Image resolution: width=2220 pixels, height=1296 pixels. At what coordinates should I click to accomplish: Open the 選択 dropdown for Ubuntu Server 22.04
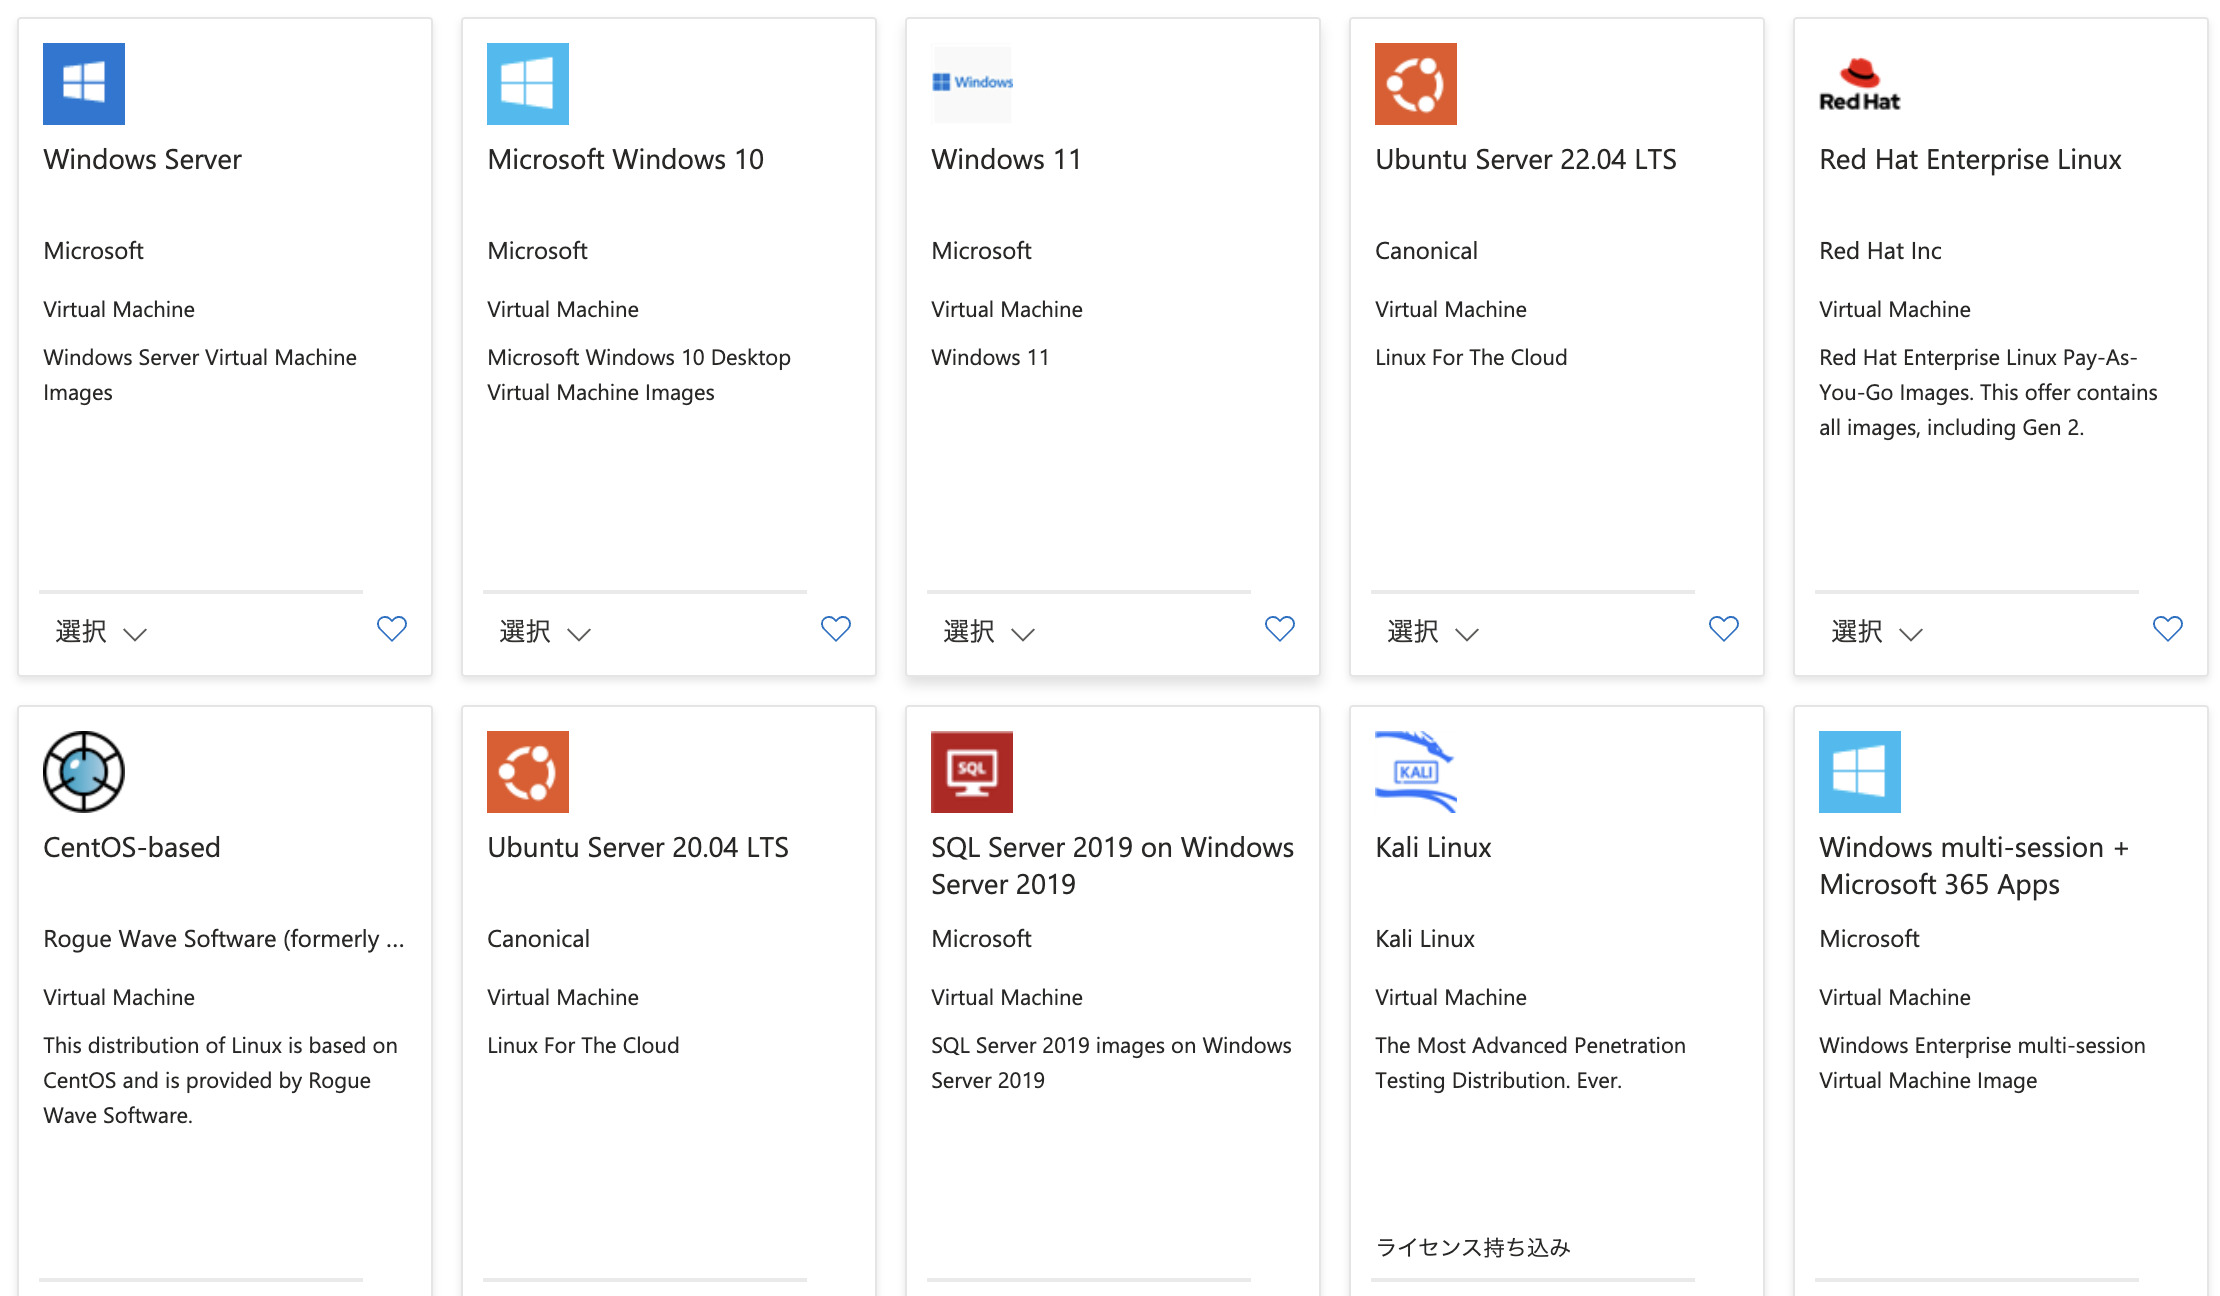pos(1433,632)
